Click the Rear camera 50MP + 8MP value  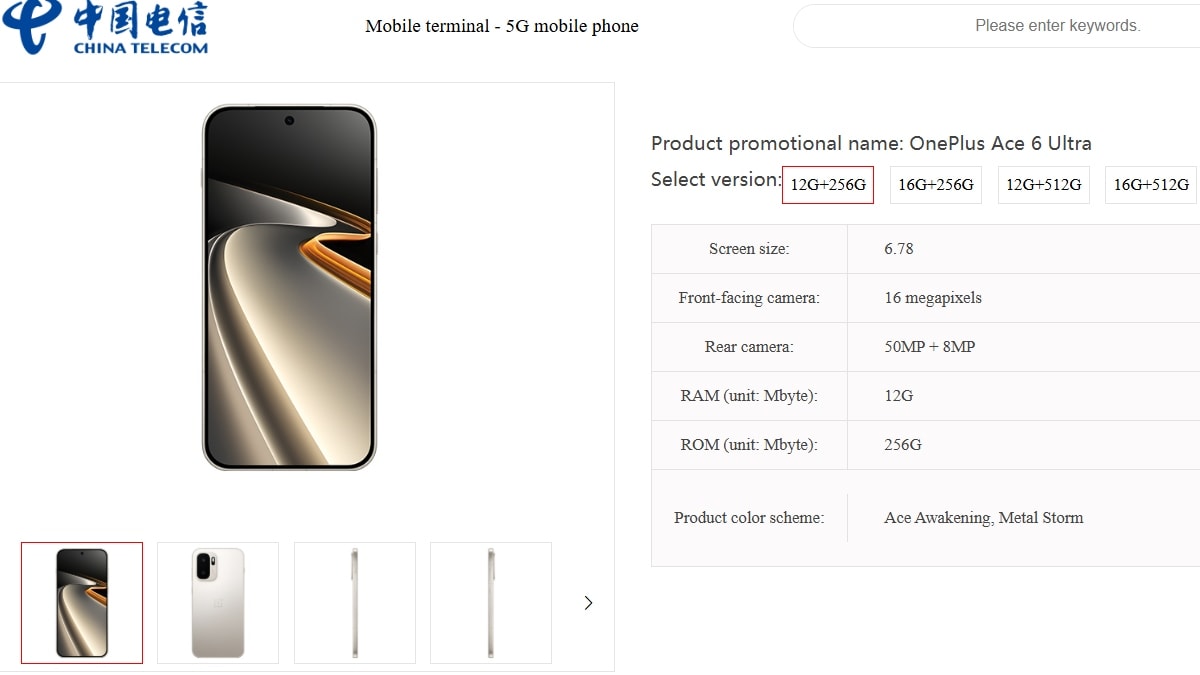[x=931, y=347]
